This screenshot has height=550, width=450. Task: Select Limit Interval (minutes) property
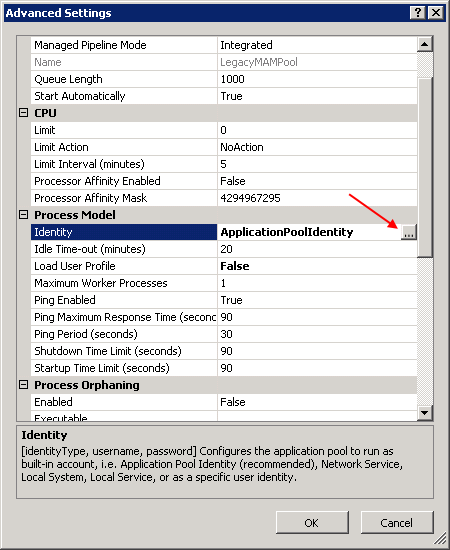coord(124,164)
